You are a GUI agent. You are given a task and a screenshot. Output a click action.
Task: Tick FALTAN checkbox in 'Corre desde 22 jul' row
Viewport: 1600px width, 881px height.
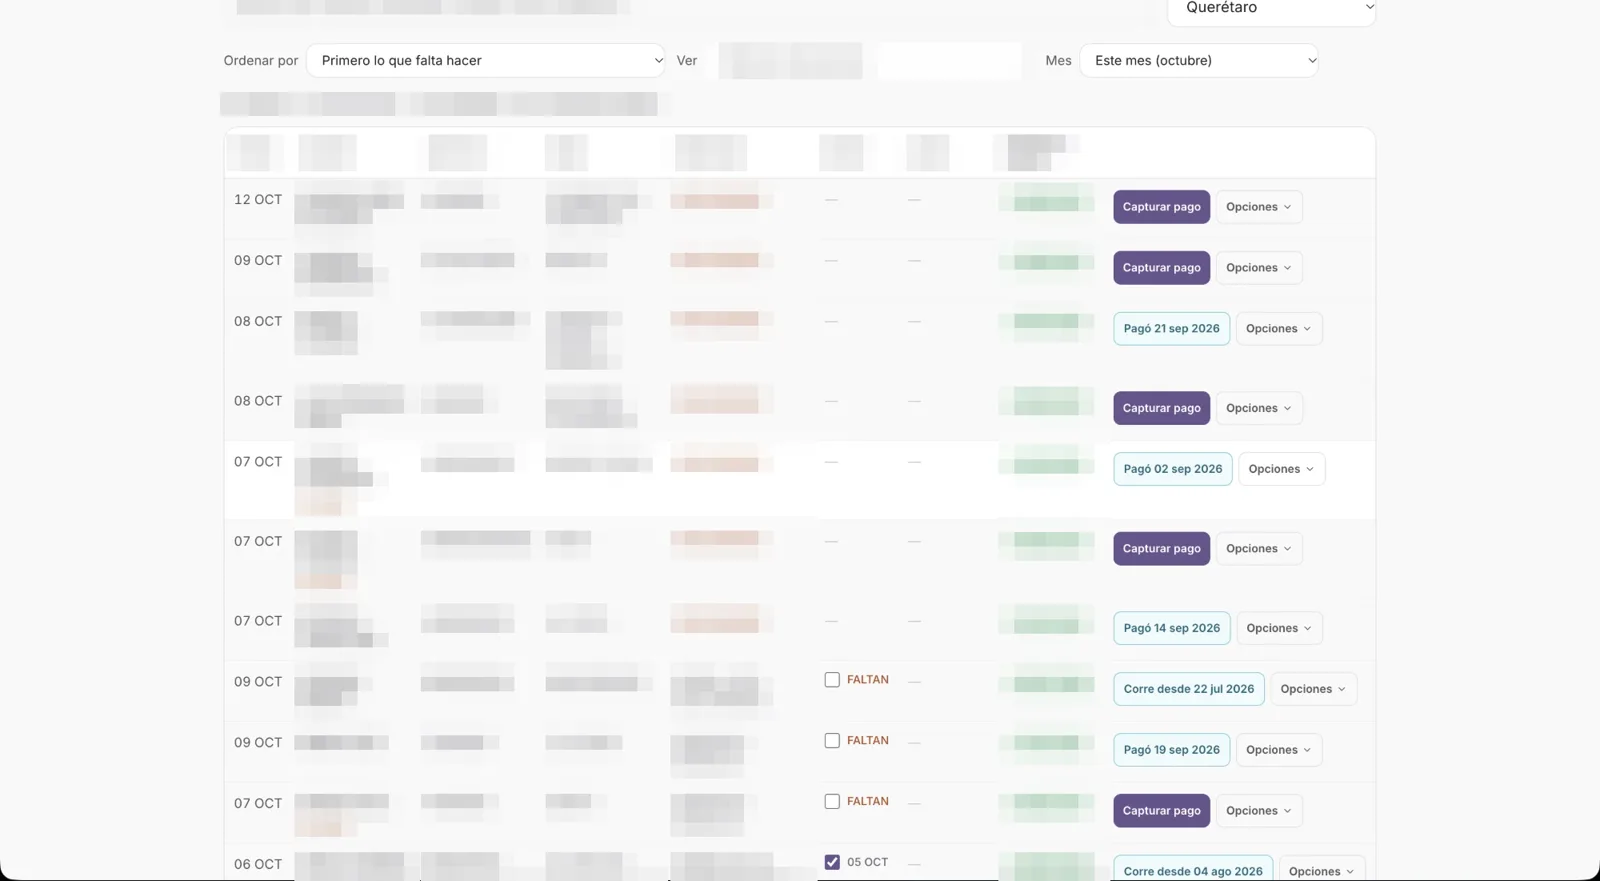coord(832,680)
